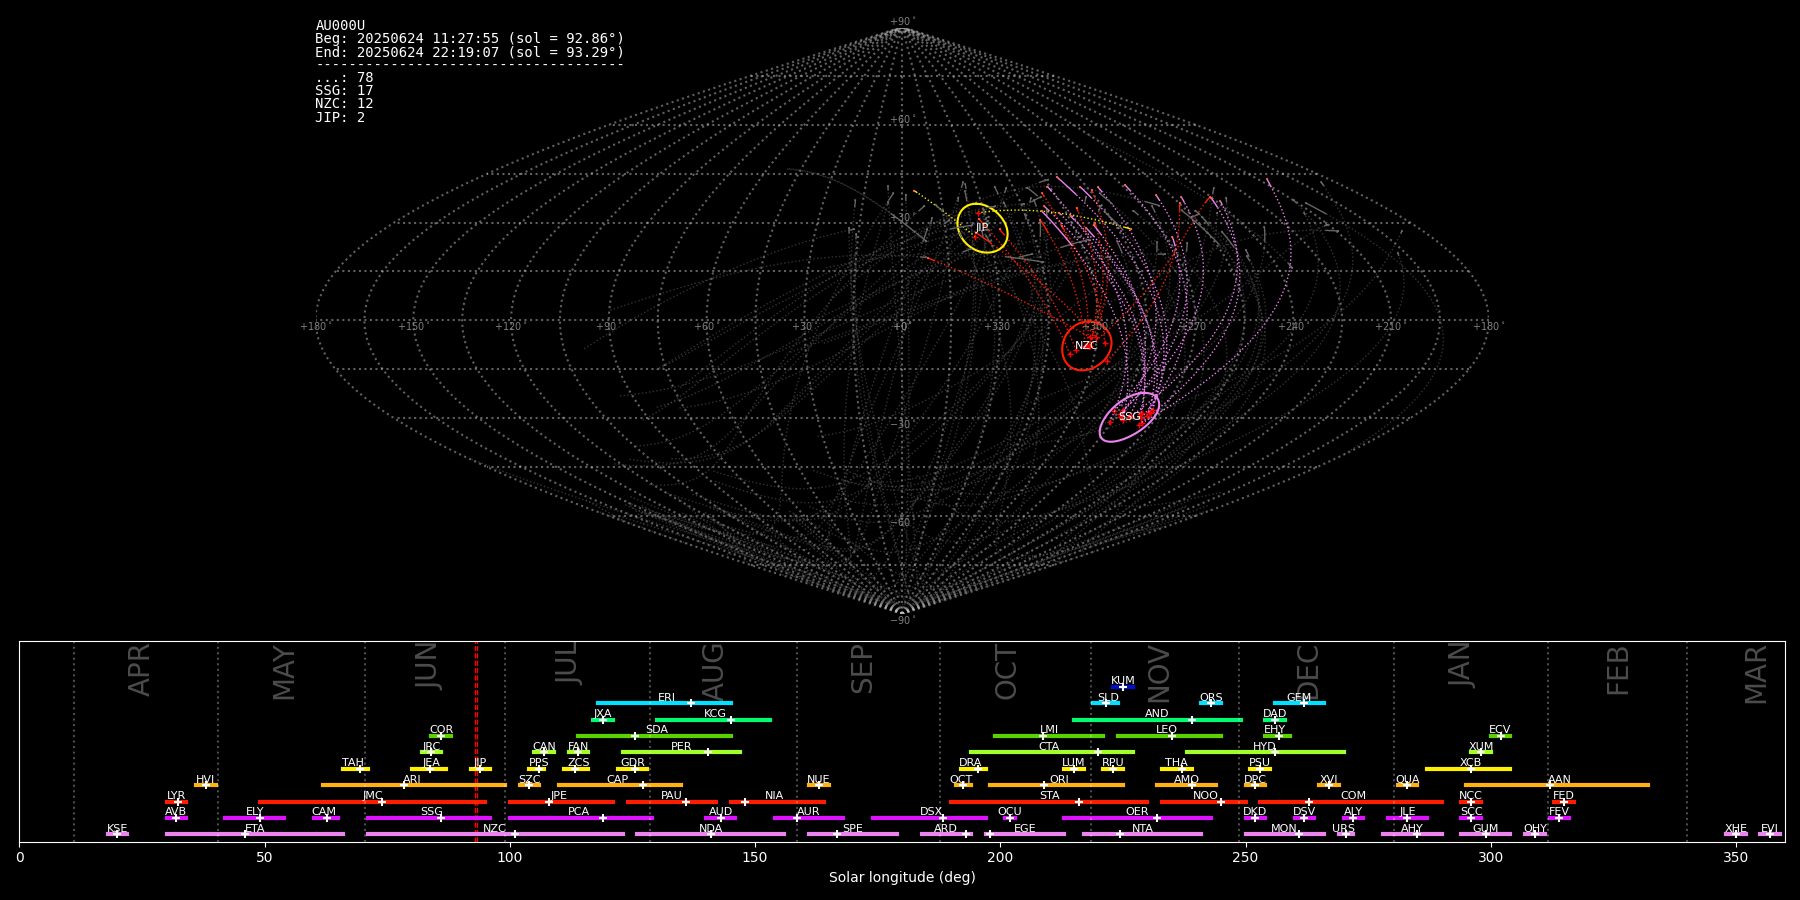Select the COM shower bar label
This screenshot has height=900, width=1800.
tap(1353, 796)
